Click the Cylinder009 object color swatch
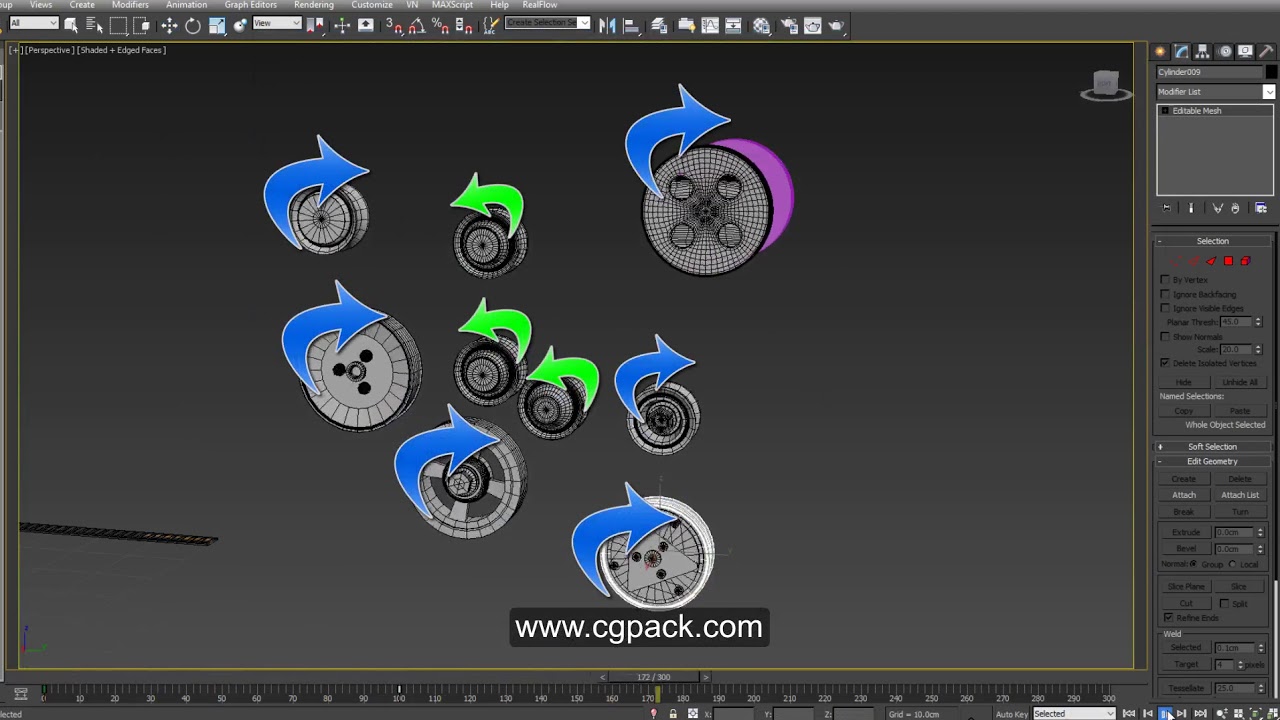Image resolution: width=1280 pixels, height=720 pixels. [x=1272, y=72]
